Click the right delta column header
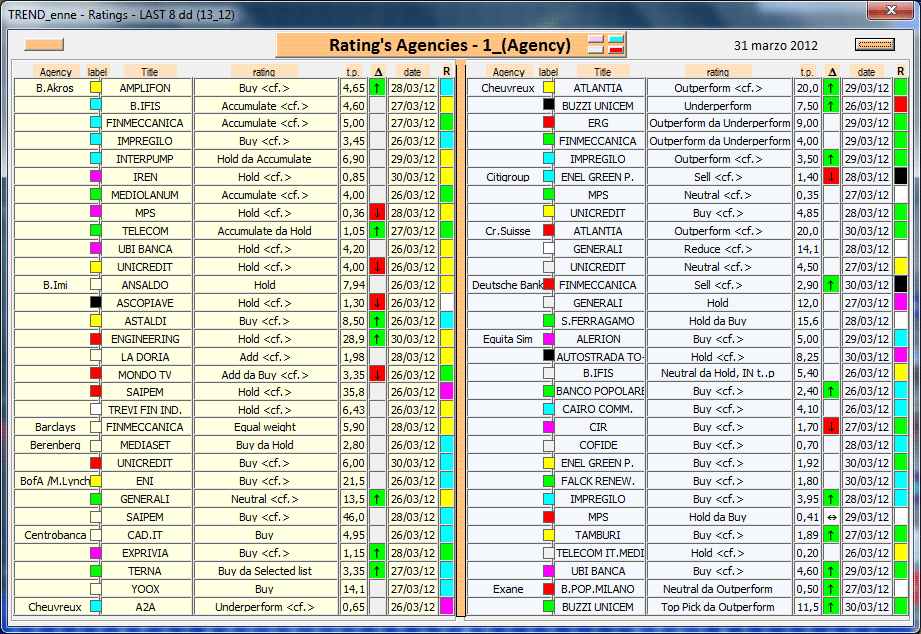Image resolution: width=921 pixels, height=634 pixels. pyautogui.click(x=832, y=72)
